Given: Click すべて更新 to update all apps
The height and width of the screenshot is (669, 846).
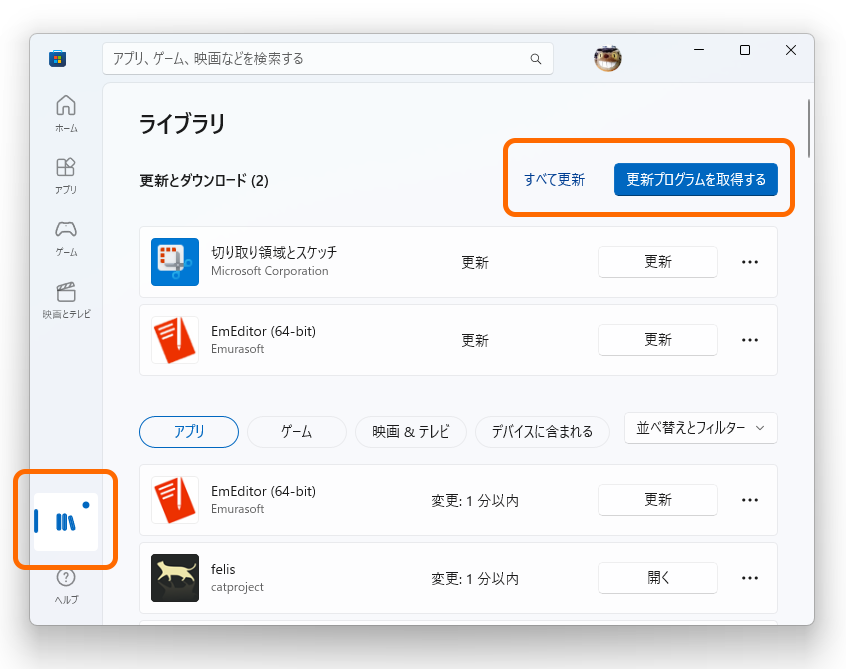Looking at the screenshot, I should pos(554,179).
